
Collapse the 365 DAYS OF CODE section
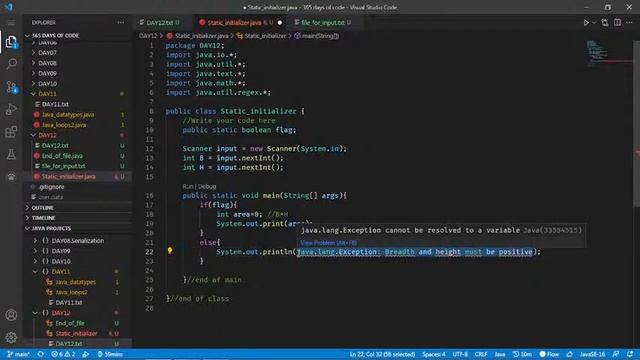tap(55, 36)
